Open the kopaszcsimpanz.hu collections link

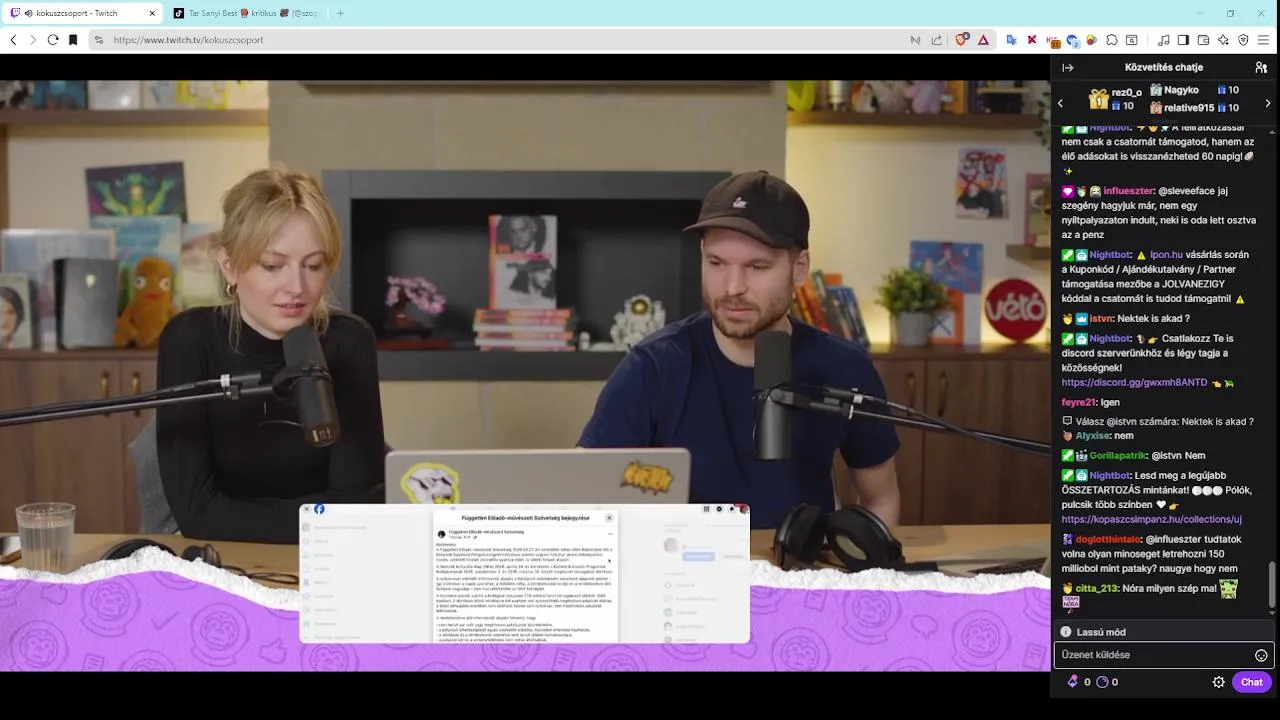tap(1152, 520)
